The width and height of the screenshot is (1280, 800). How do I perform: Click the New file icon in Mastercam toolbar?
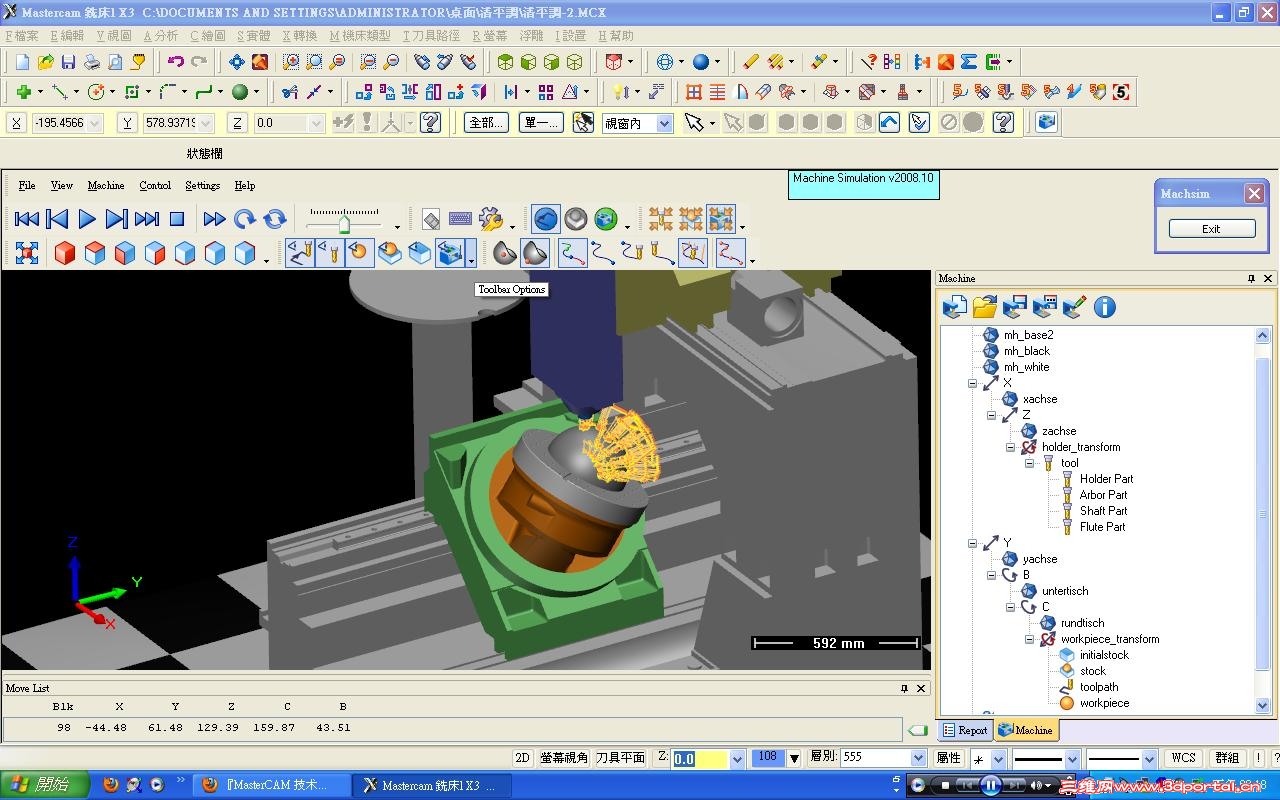tap(23, 62)
